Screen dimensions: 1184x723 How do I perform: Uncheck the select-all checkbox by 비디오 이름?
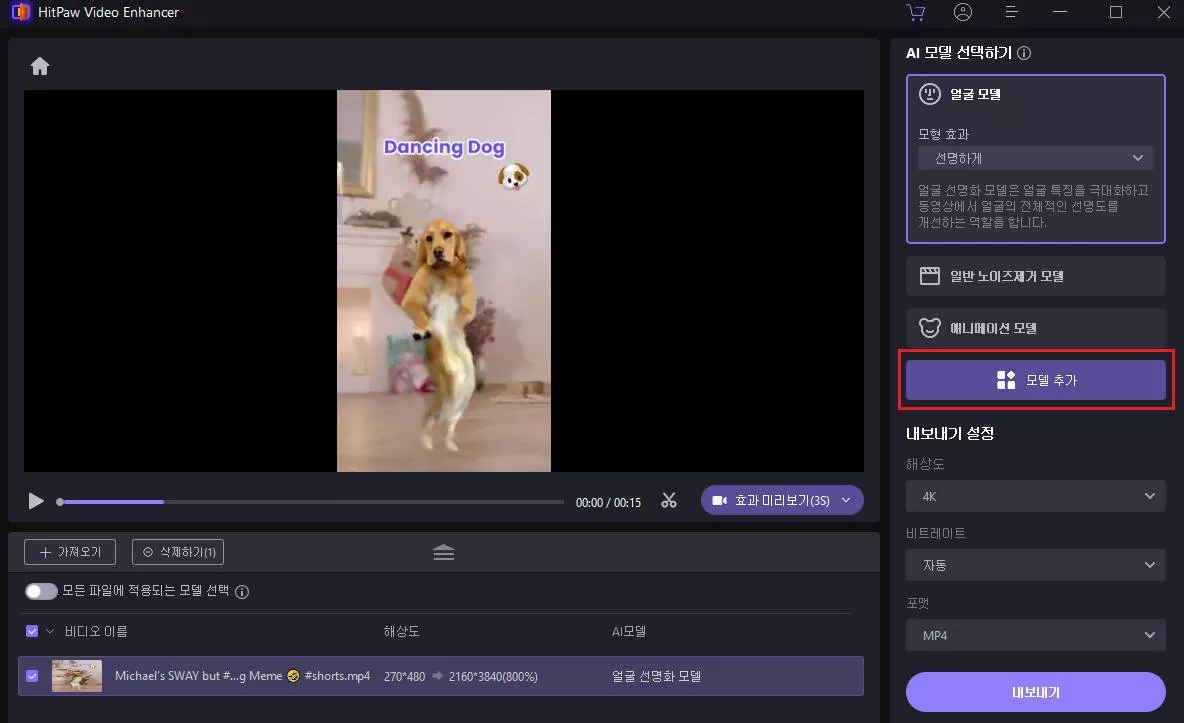pos(32,631)
